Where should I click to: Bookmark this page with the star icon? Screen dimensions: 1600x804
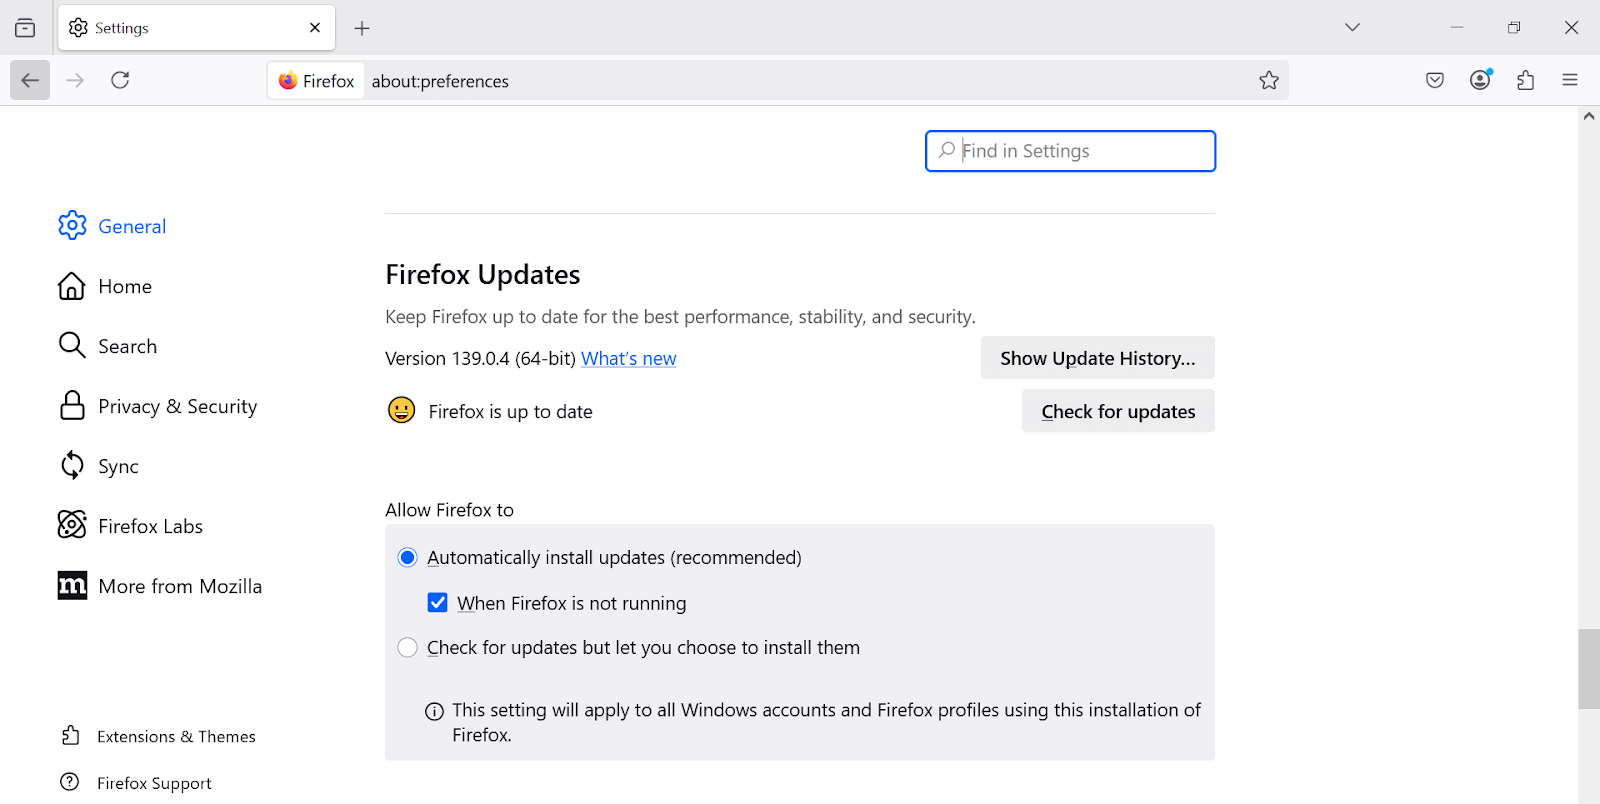coord(1269,80)
